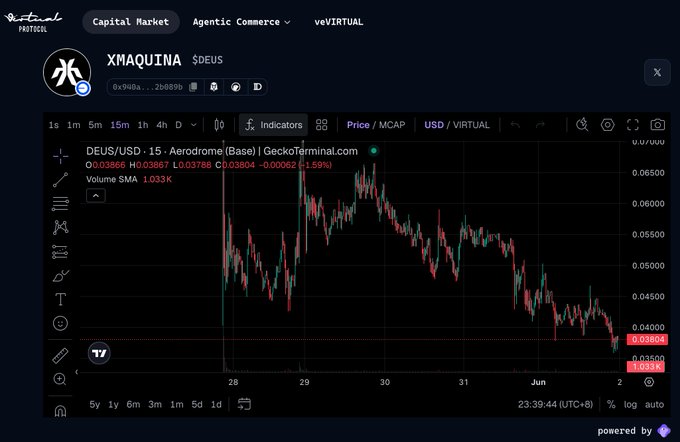
Task: Click the Virtuals Protocol logo
Action: click(x=33, y=22)
